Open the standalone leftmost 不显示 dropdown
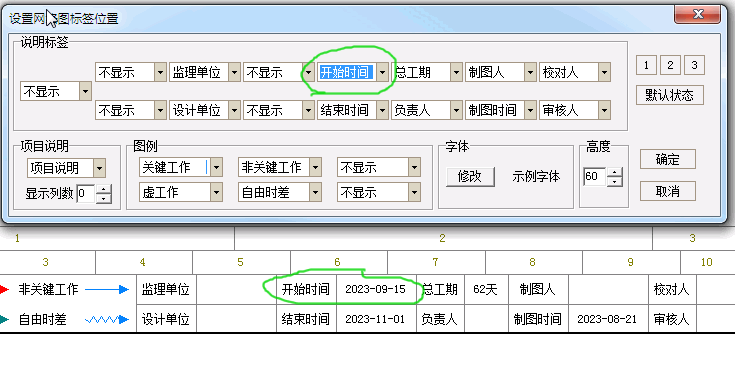Viewport: 735px width, 380px height. pos(86,91)
